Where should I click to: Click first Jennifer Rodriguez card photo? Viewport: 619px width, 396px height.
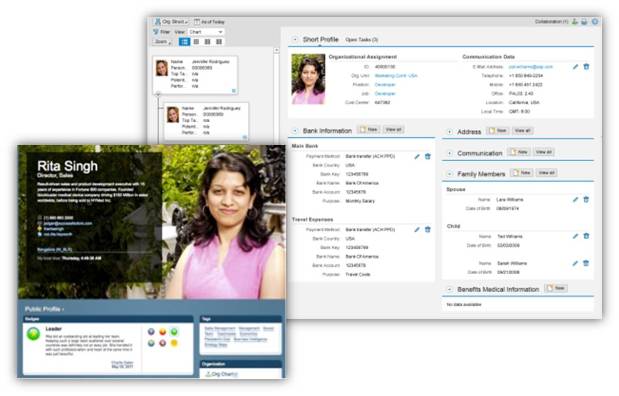coord(161,68)
